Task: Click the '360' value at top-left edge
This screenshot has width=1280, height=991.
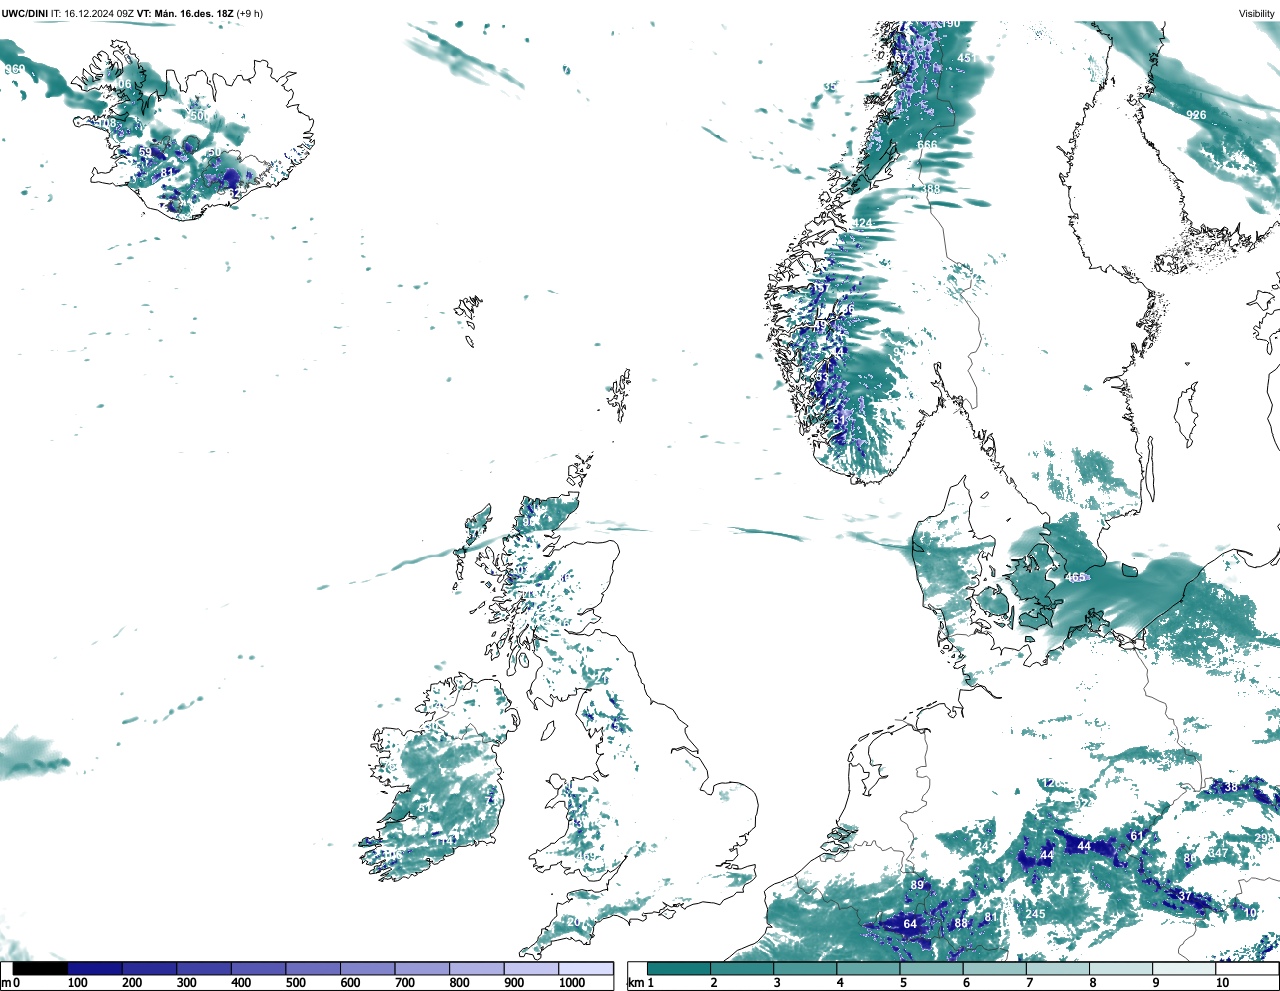Action: click(14, 69)
